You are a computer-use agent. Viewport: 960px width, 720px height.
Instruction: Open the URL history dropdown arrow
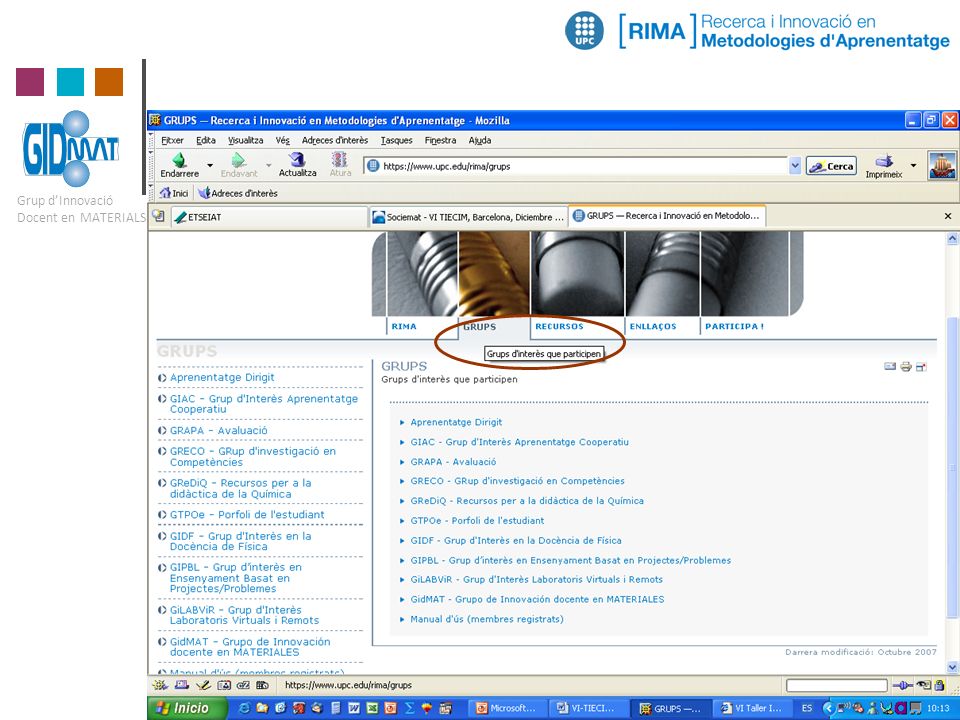click(795, 166)
